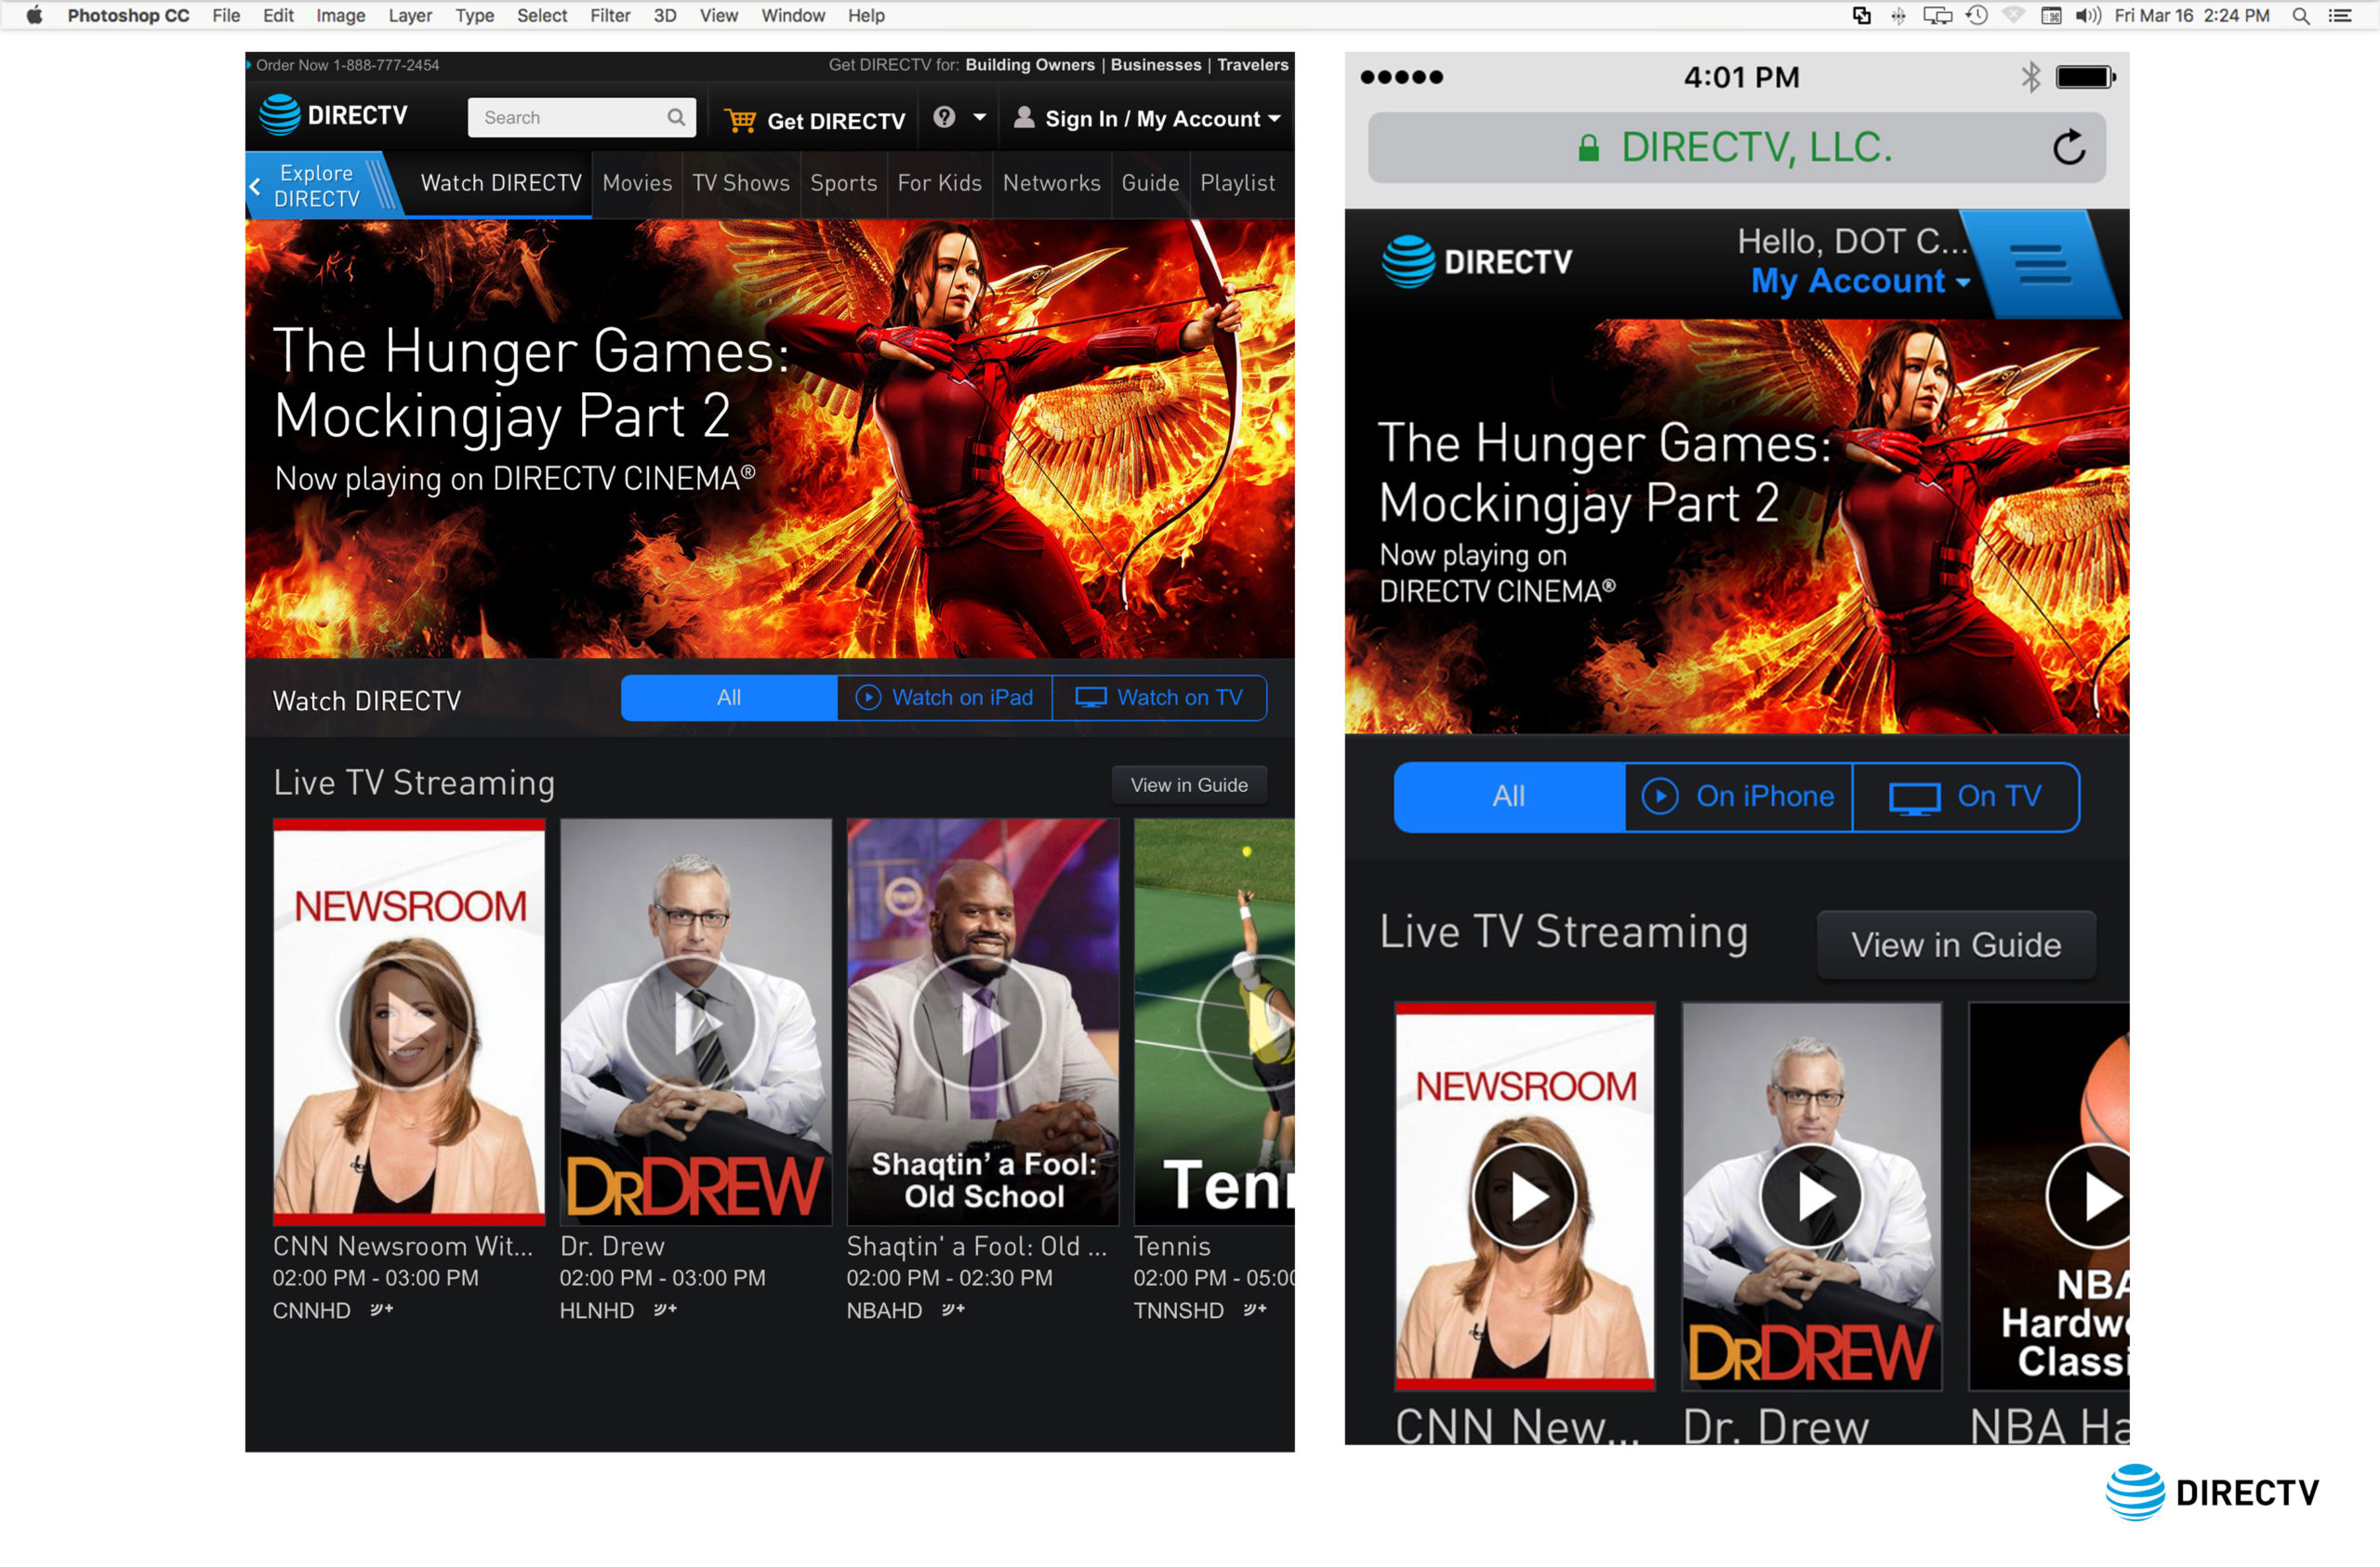Open the Movies tab
Screen dimensions: 2380x1567
tap(637, 183)
